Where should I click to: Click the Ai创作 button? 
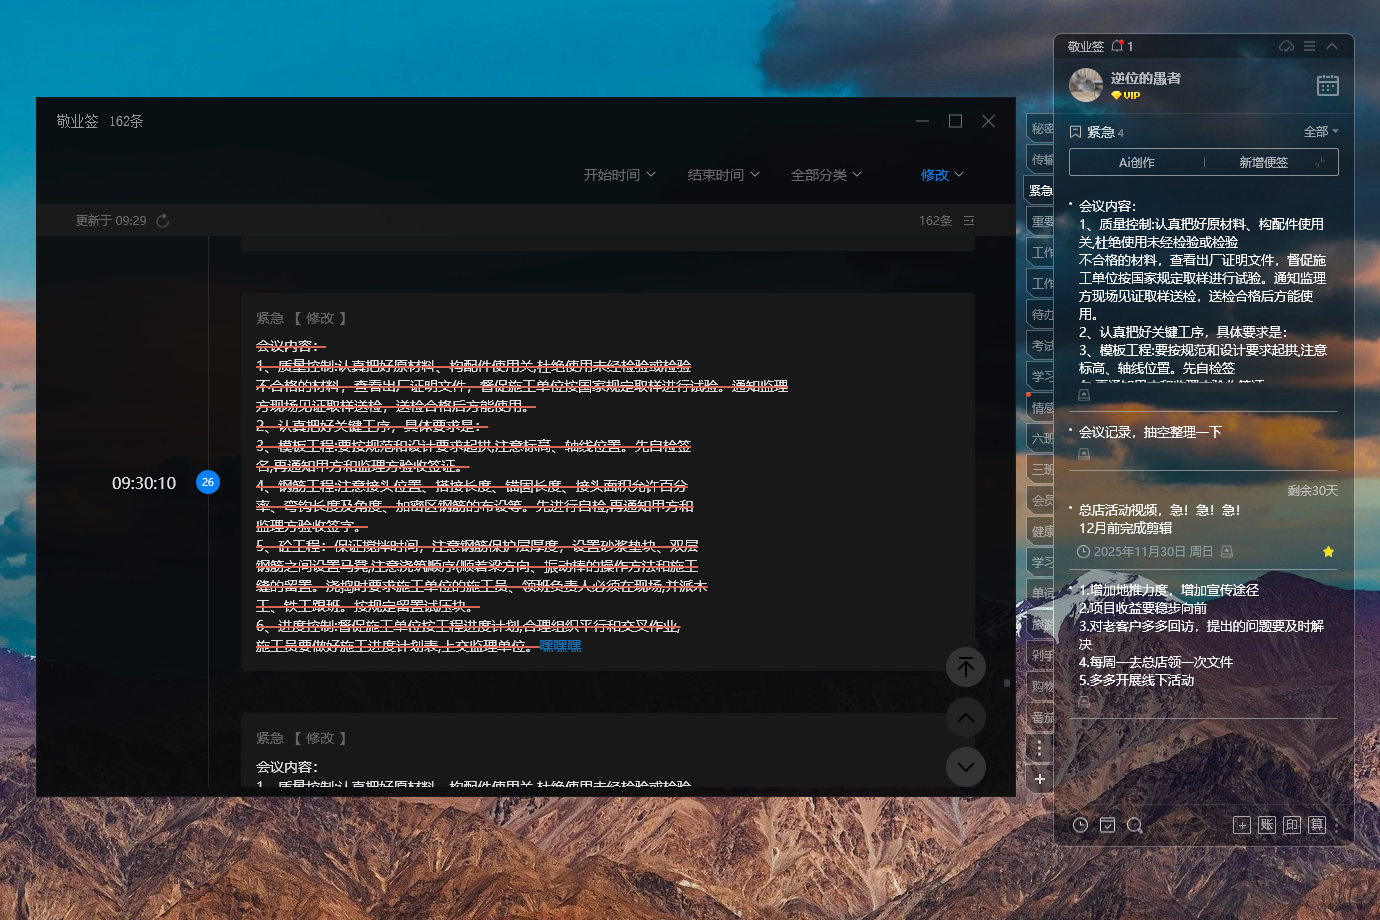(1136, 162)
